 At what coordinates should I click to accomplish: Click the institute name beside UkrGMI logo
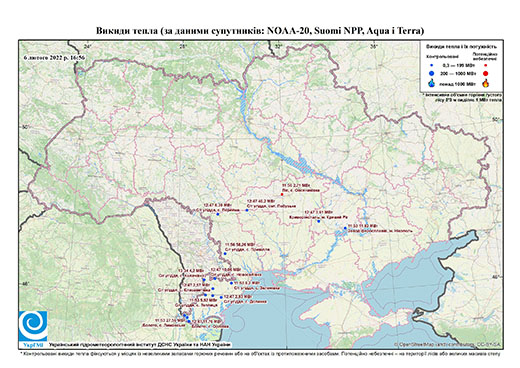point(140,345)
